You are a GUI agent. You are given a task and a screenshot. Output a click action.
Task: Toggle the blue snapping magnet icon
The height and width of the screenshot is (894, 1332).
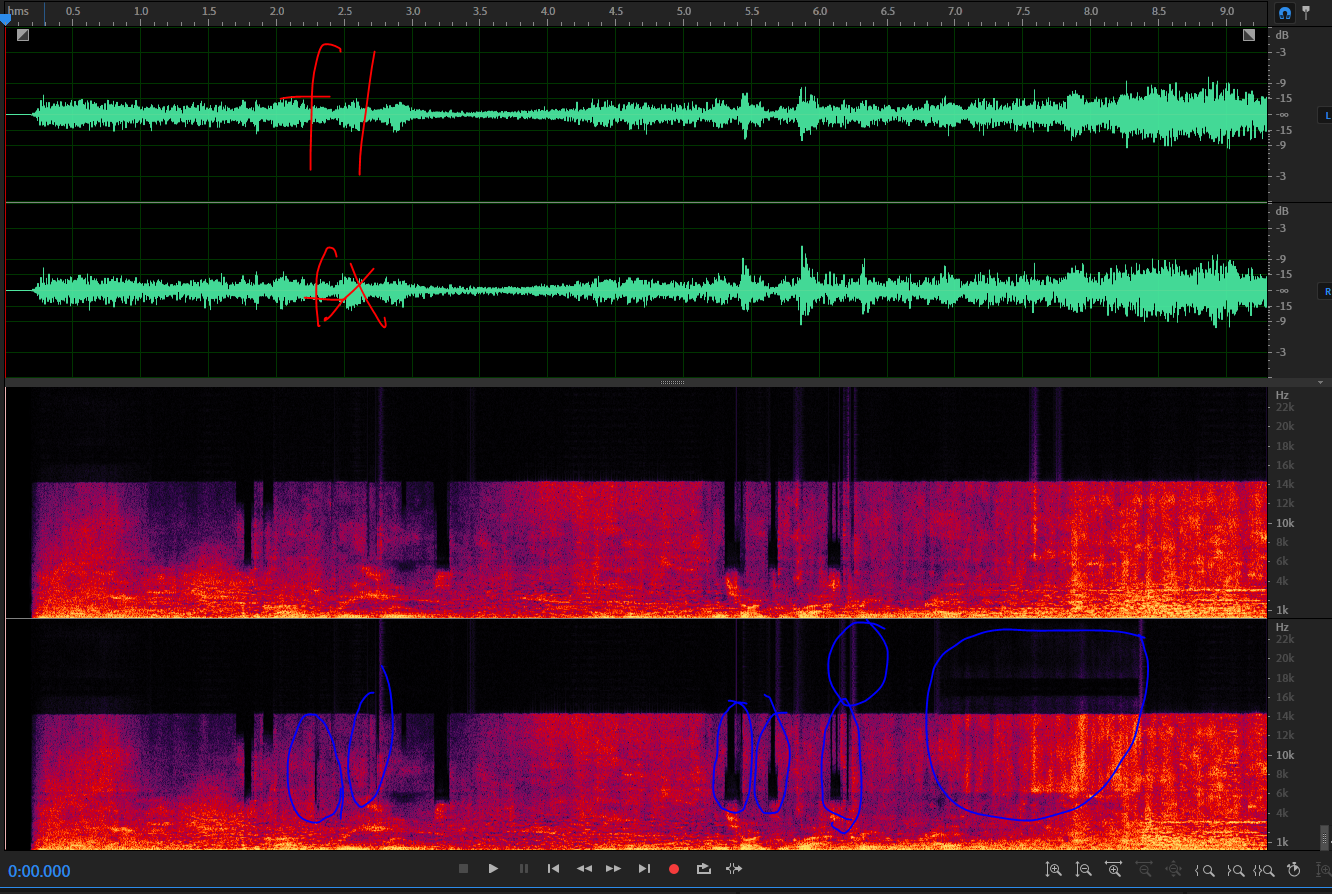point(1283,13)
